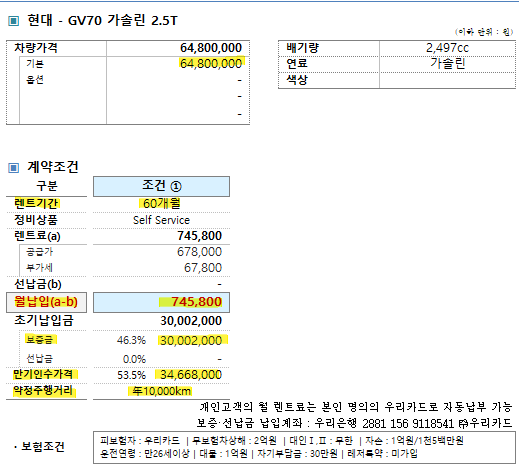520x467 pixels.
Task: Click the '선납금' label in the 0.0% row
Action: [39, 359]
